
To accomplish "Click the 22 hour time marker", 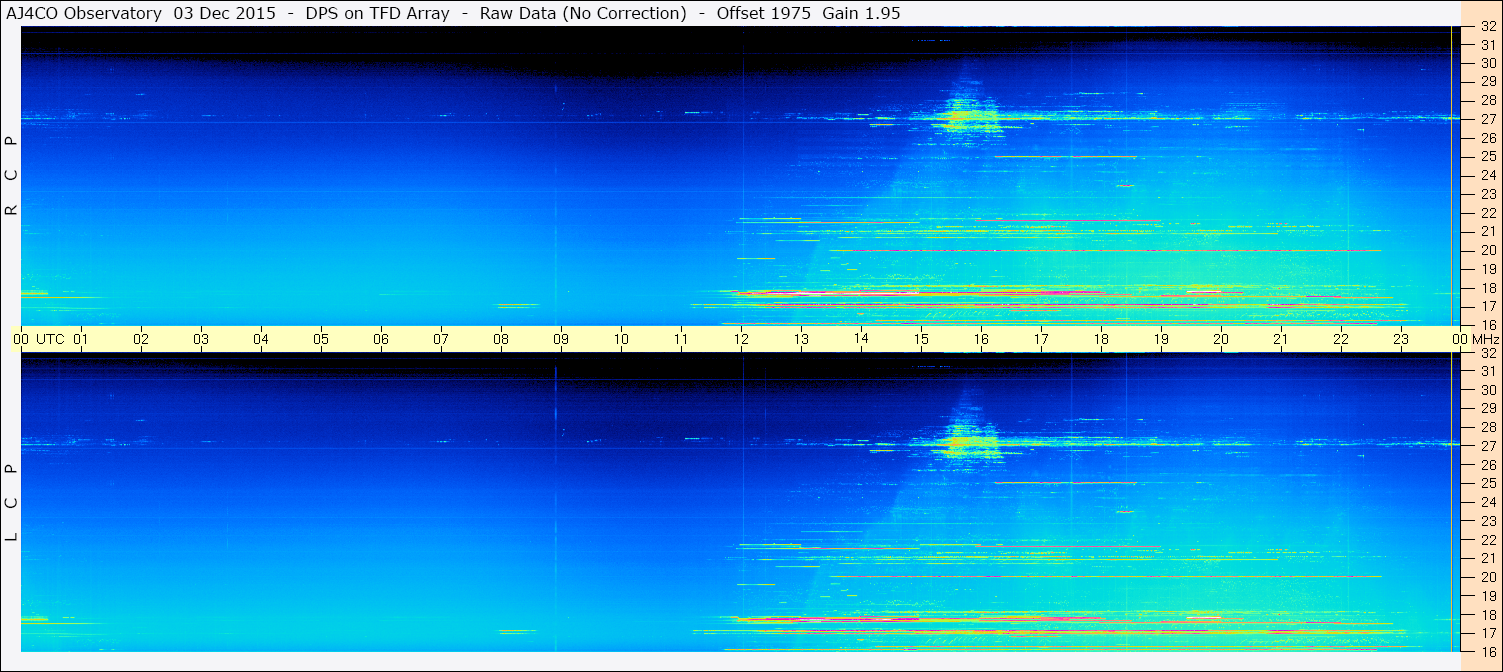I will (x=1341, y=339).
